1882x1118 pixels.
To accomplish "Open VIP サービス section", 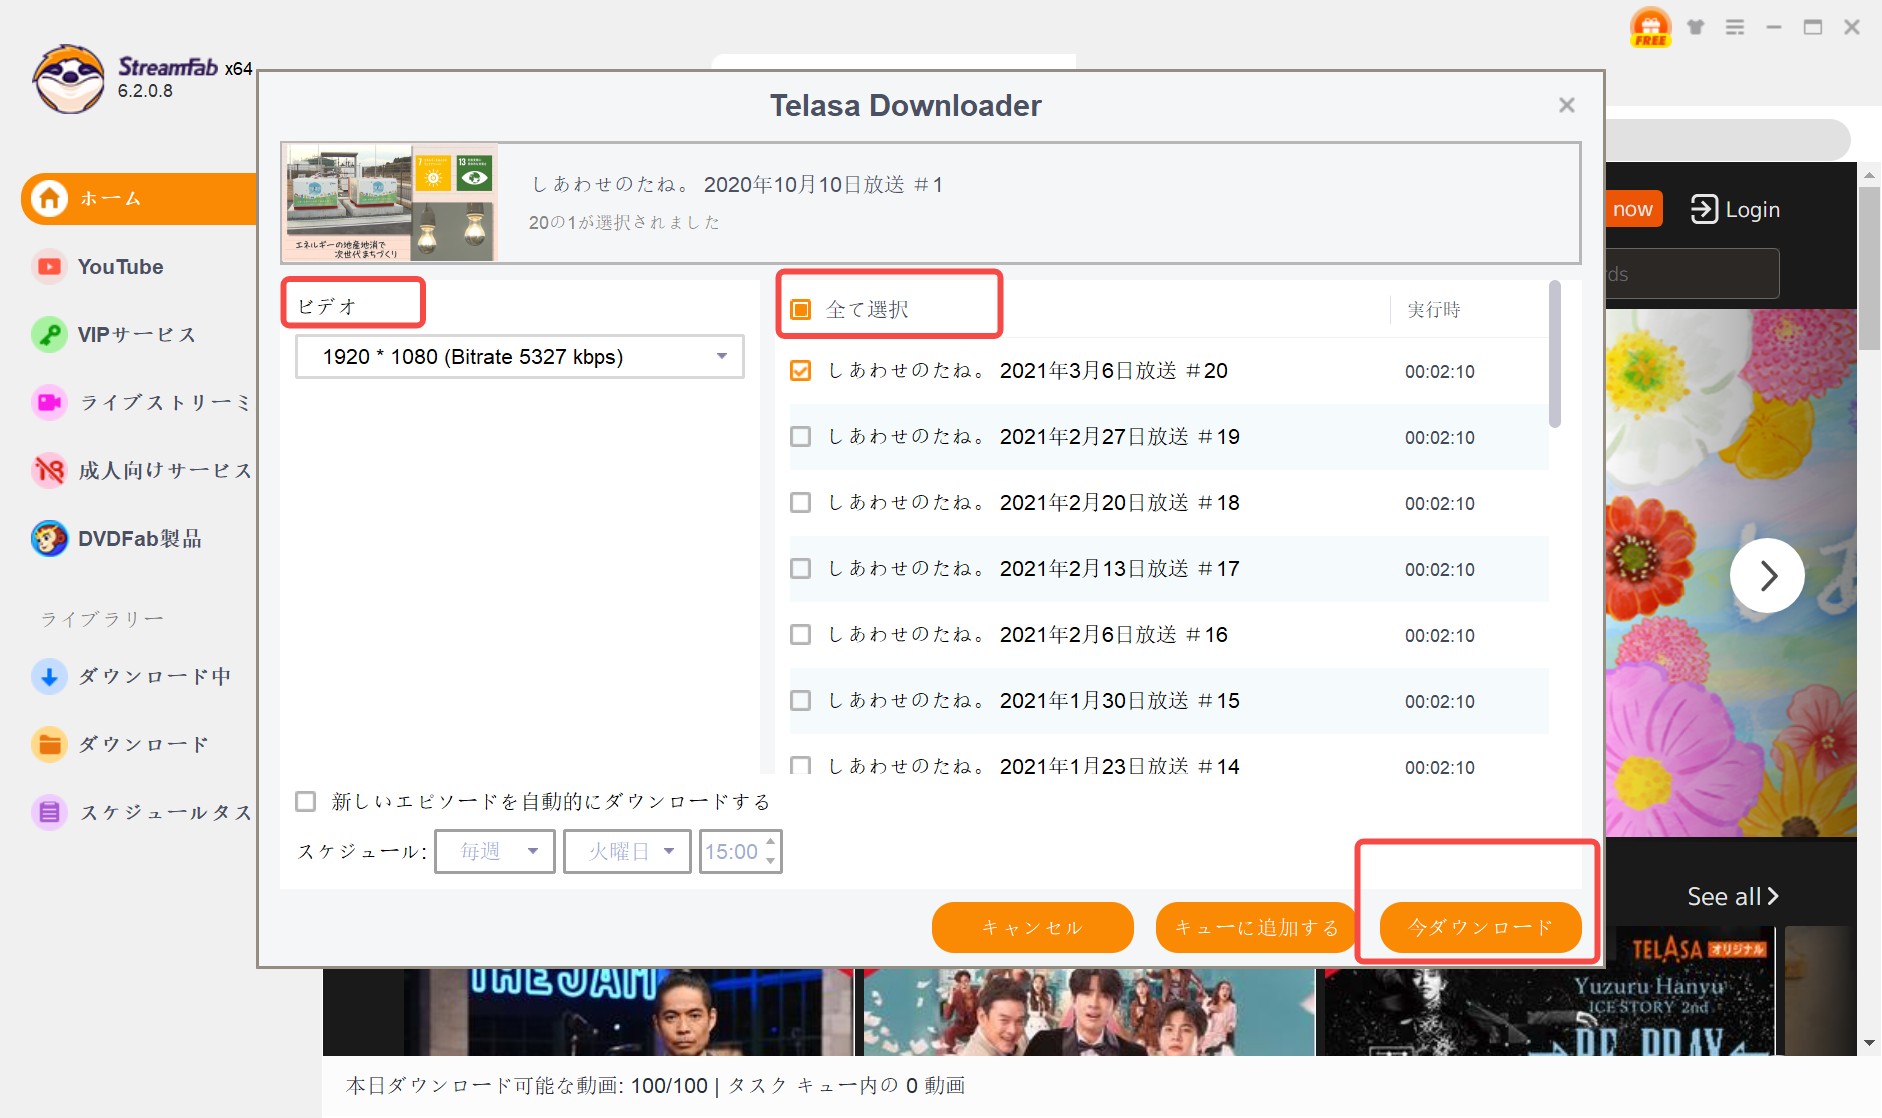I will pyautogui.click(x=136, y=335).
